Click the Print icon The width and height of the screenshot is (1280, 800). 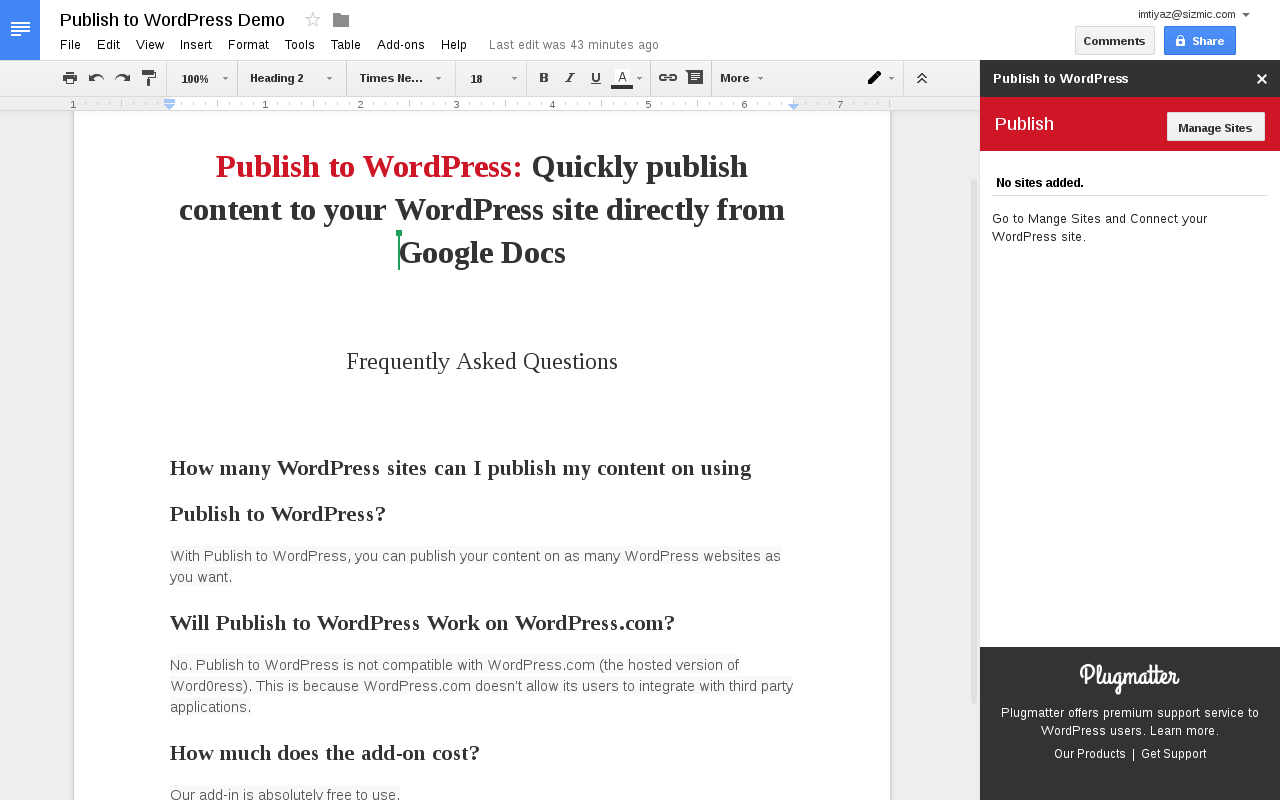click(x=70, y=78)
